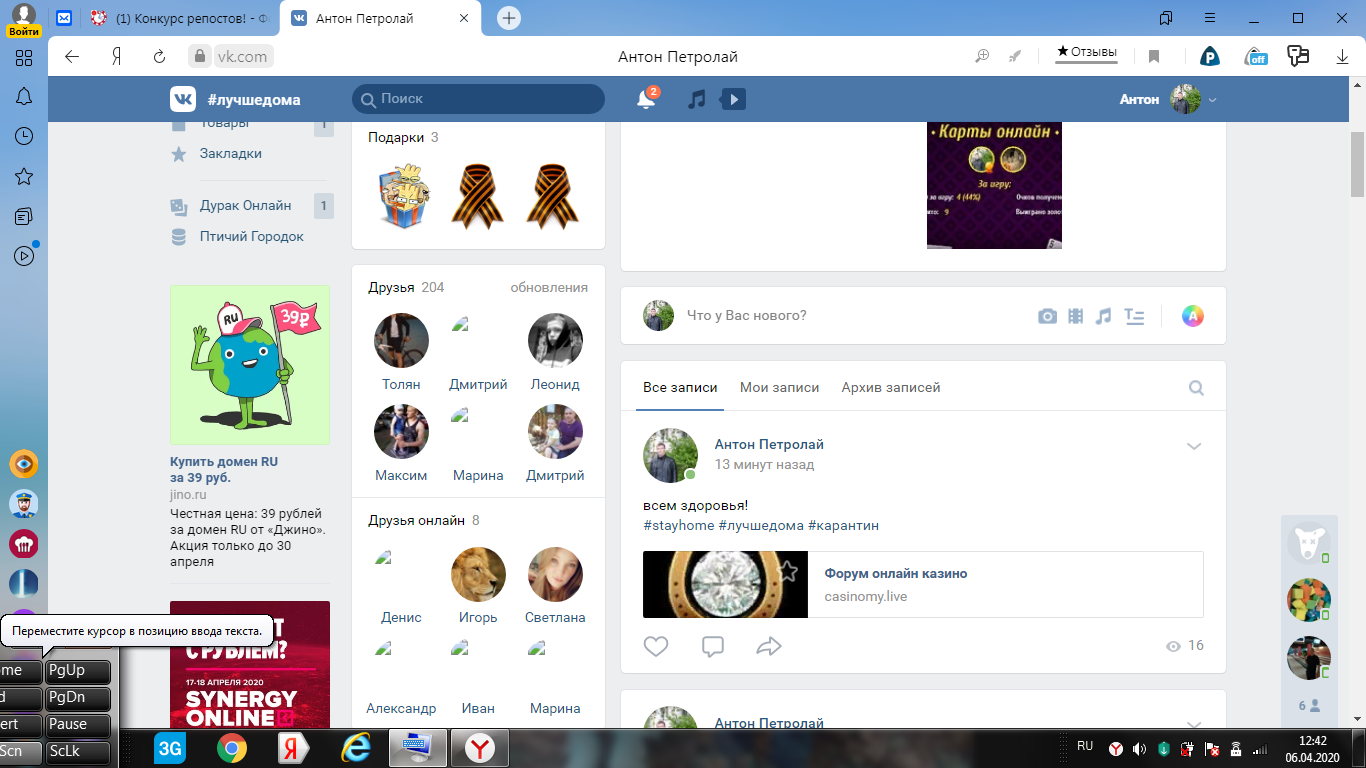This screenshot has height=768, width=1366.
Task: Click the 'Войти' browser login button
Action: pyautogui.click(x=24, y=31)
